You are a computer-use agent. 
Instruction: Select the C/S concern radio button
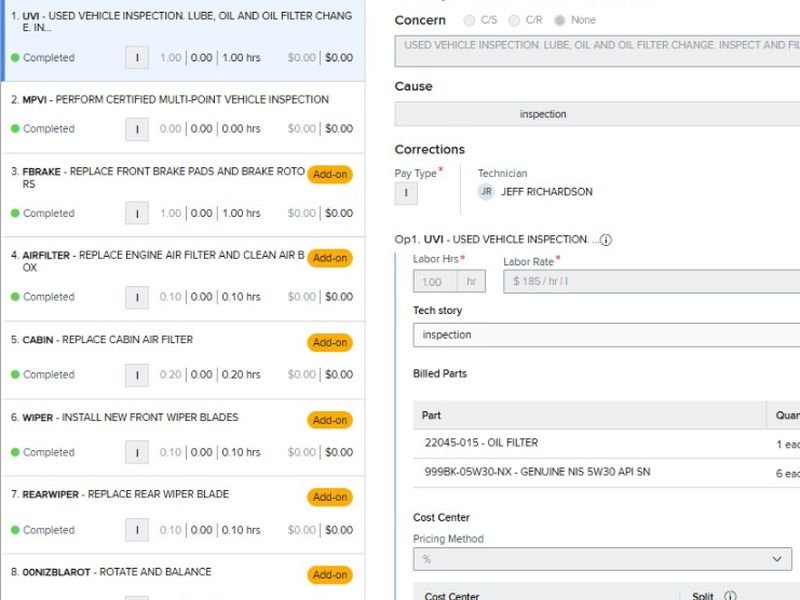pos(470,21)
